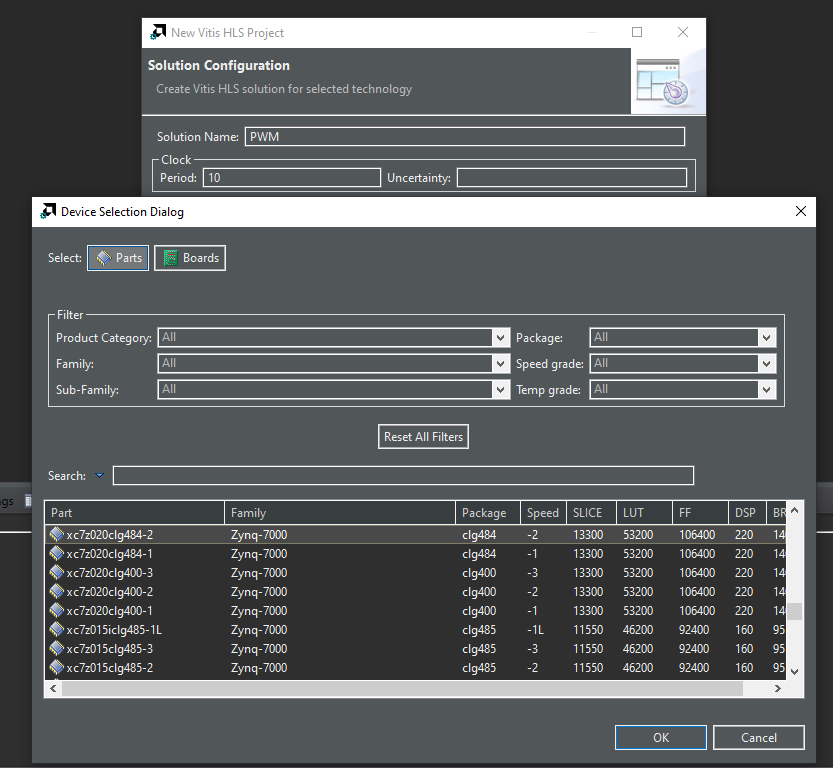Screen dimensions: 833x768
Task: Sort by the LUT column header
Action: click(644, 513)
